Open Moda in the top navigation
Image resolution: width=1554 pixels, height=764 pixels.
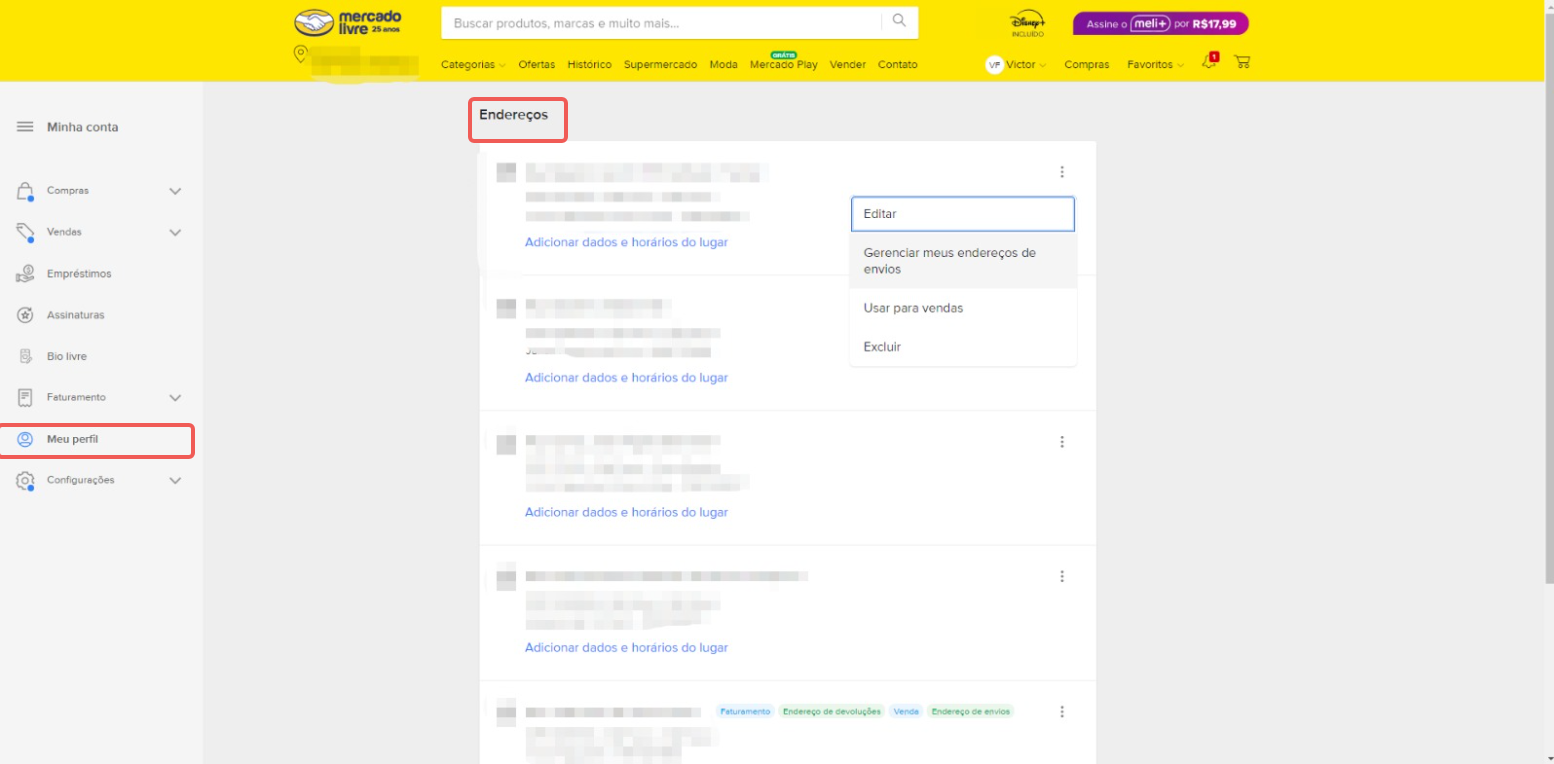click(723, 64)
